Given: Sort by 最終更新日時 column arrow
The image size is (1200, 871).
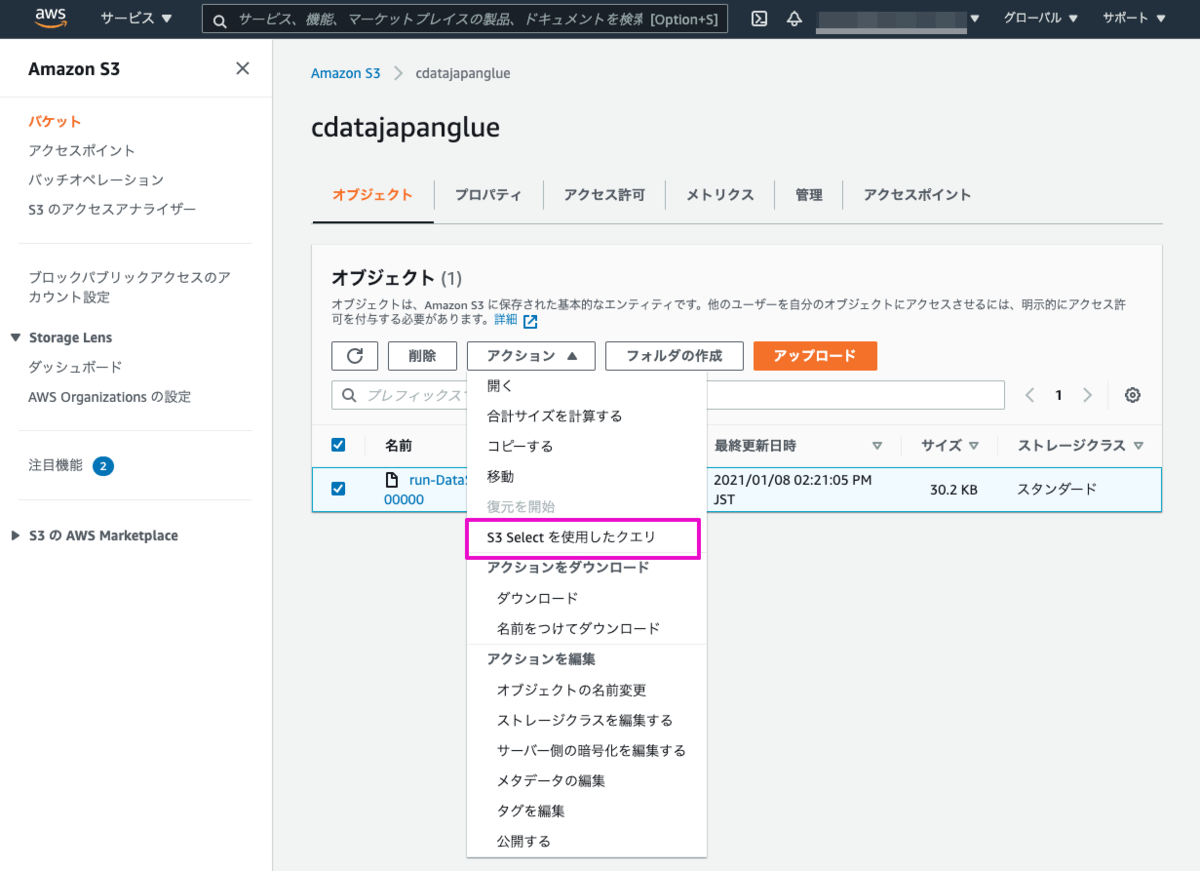Looking at the screenshot, I should click(x=877, y=446).
